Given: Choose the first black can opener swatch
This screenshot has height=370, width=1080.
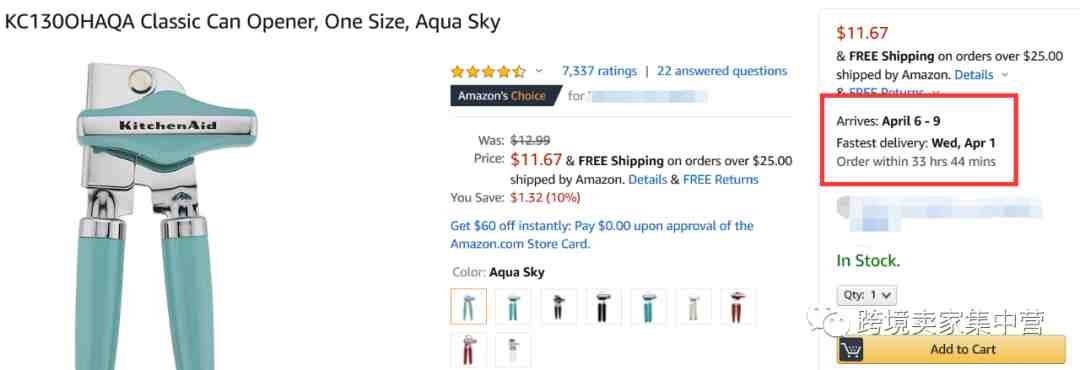Looking at the screenshot, I should point(558,306).
